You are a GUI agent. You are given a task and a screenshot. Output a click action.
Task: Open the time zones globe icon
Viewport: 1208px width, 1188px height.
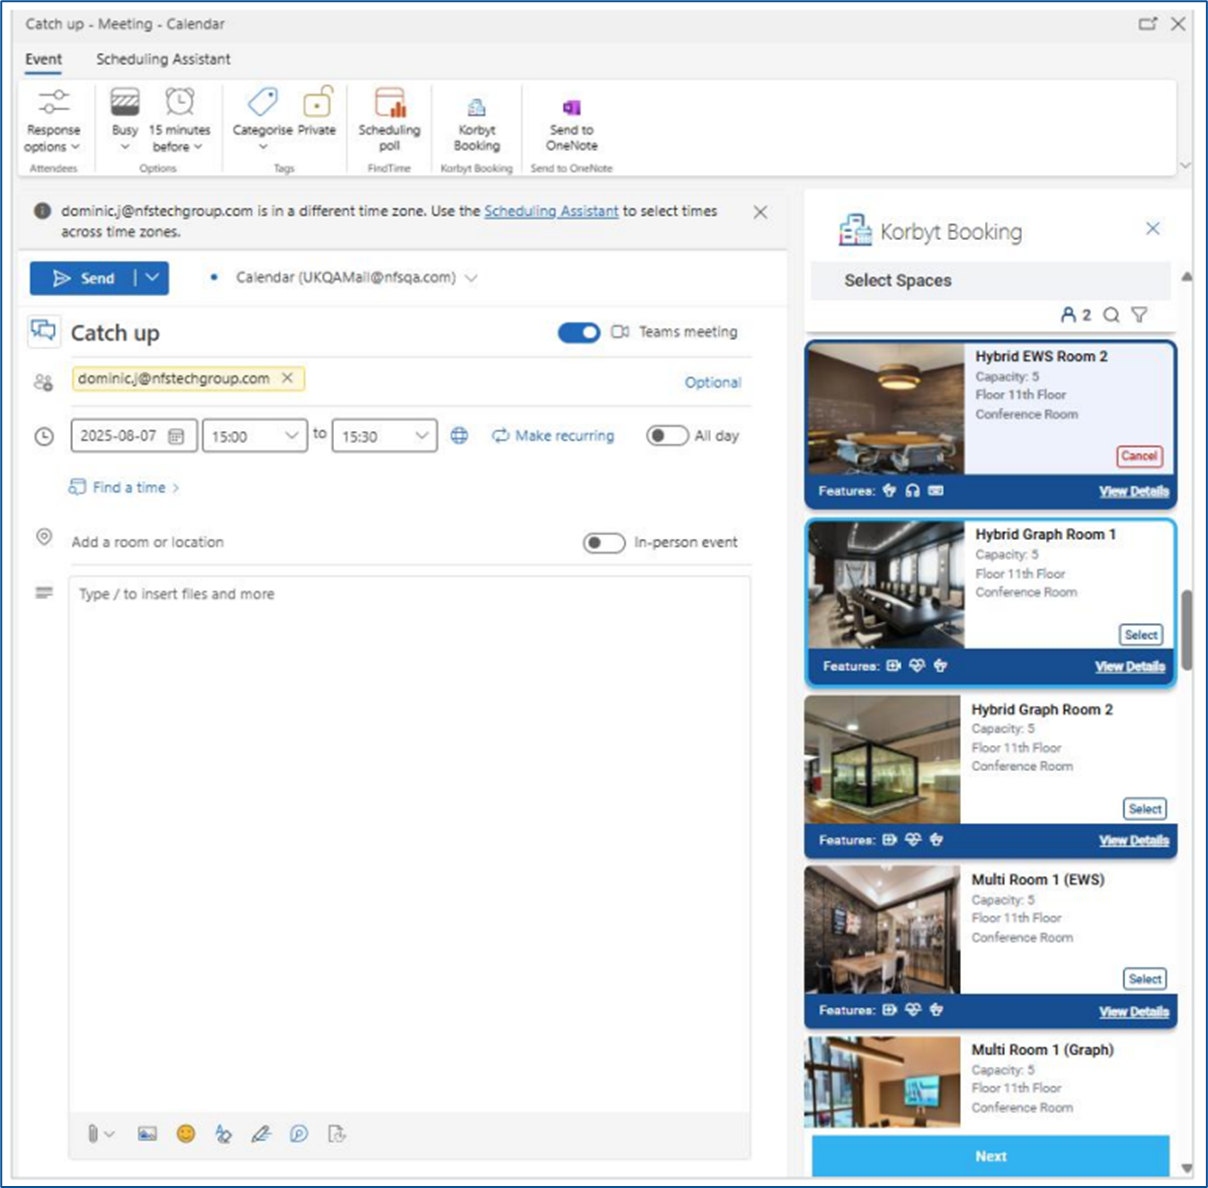[459, 435]
